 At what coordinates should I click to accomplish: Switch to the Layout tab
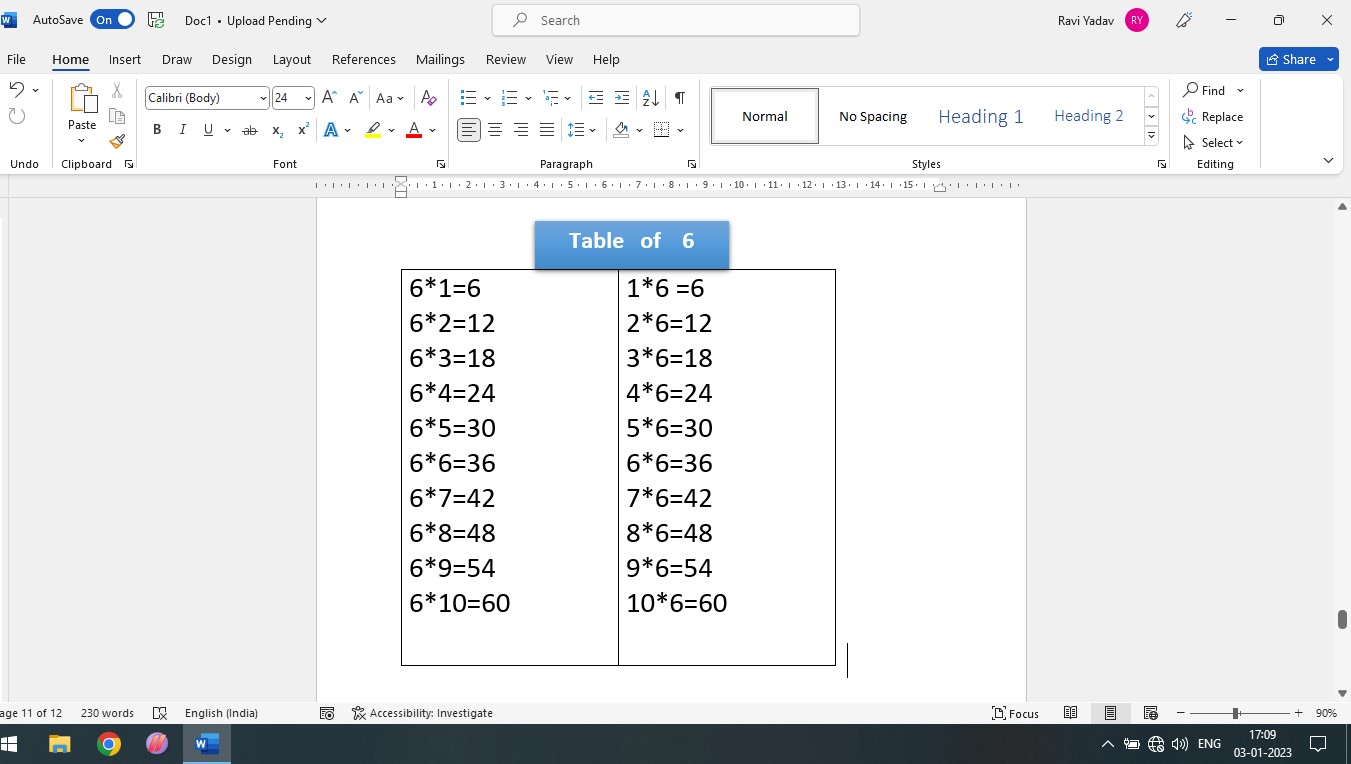pyautogui.click(x=291, y=59)
